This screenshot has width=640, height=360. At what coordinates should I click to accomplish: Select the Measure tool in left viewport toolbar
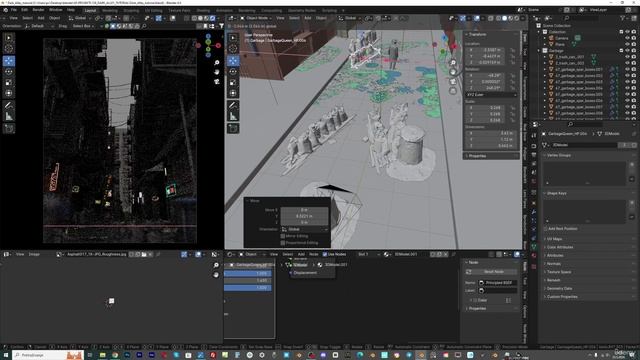tap(9, 116)
